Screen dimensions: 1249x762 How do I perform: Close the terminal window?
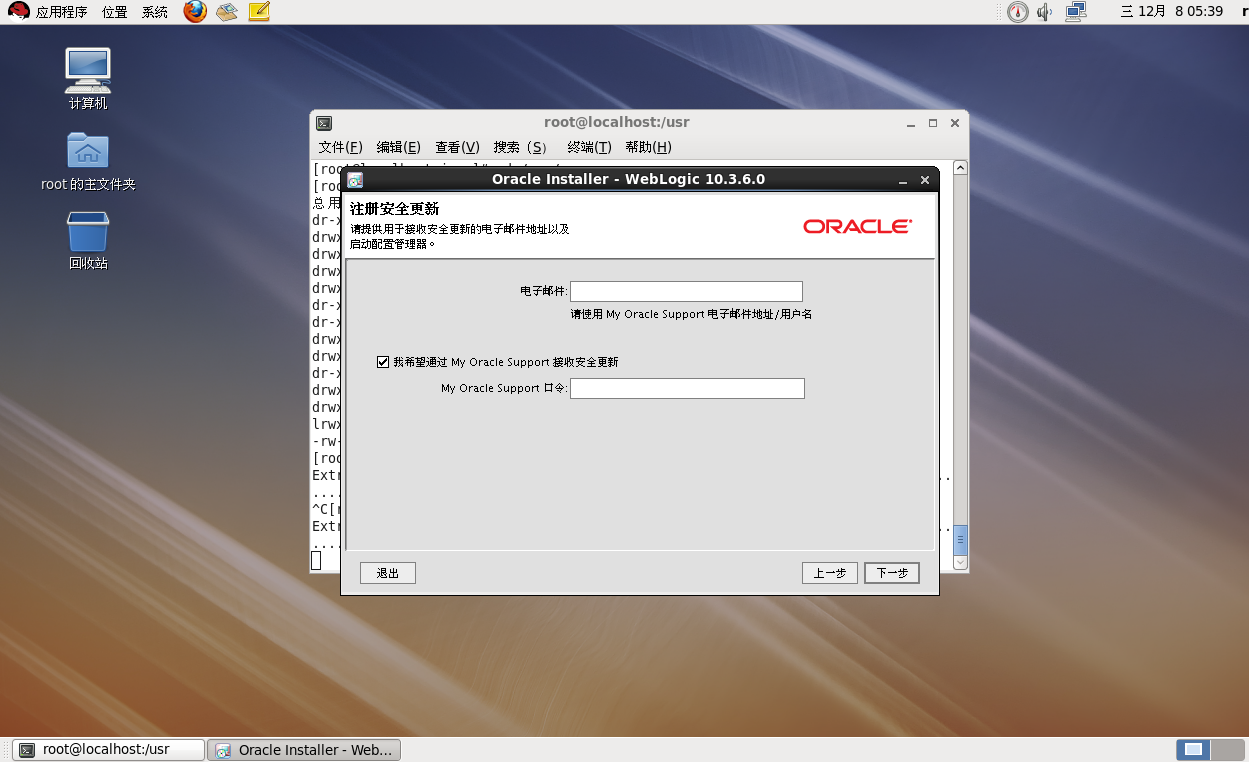[955, 123]
